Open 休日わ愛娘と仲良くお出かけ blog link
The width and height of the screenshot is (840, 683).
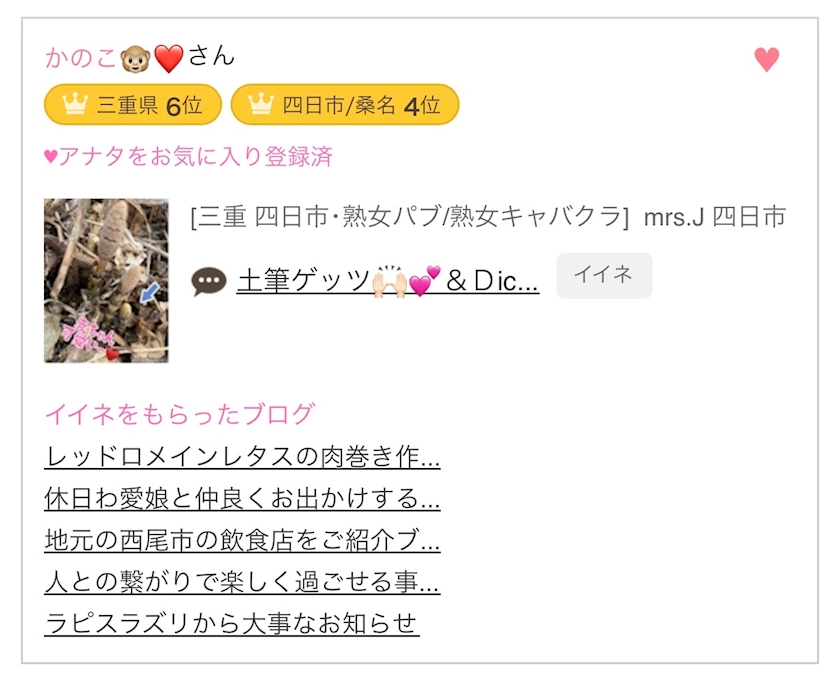(x=242, y=499)
